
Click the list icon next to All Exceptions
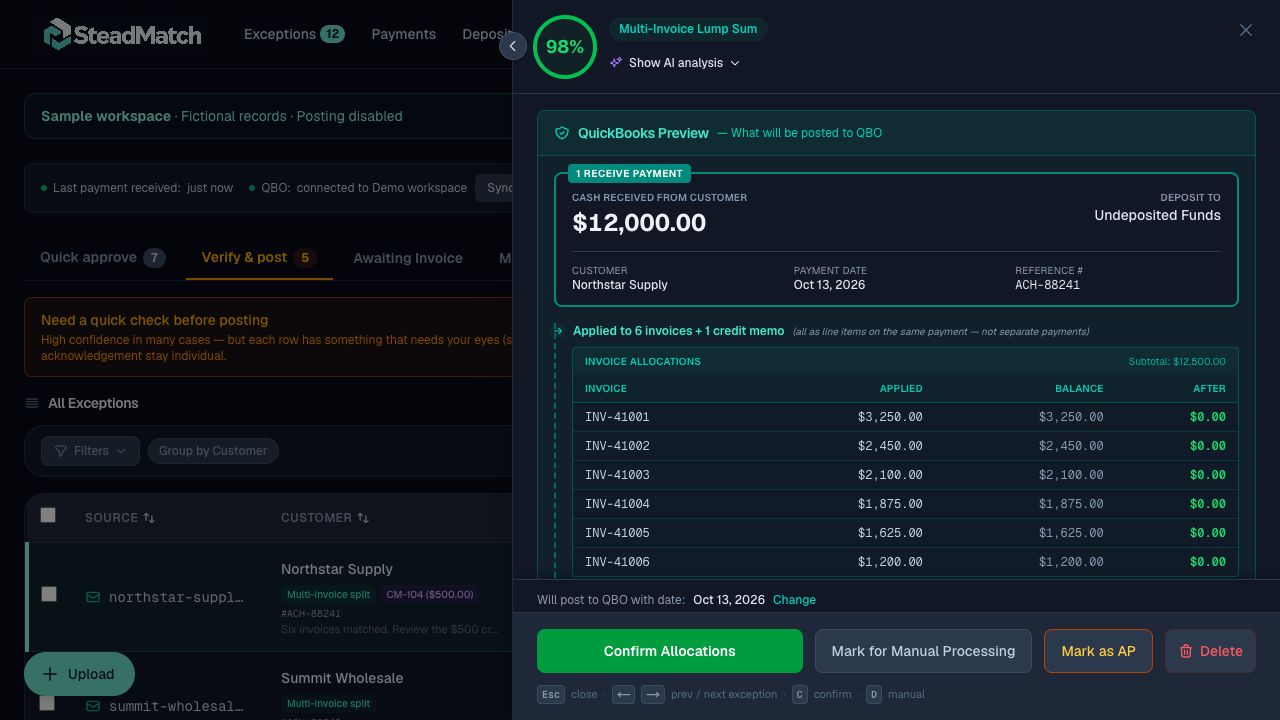tap(32, 403)
